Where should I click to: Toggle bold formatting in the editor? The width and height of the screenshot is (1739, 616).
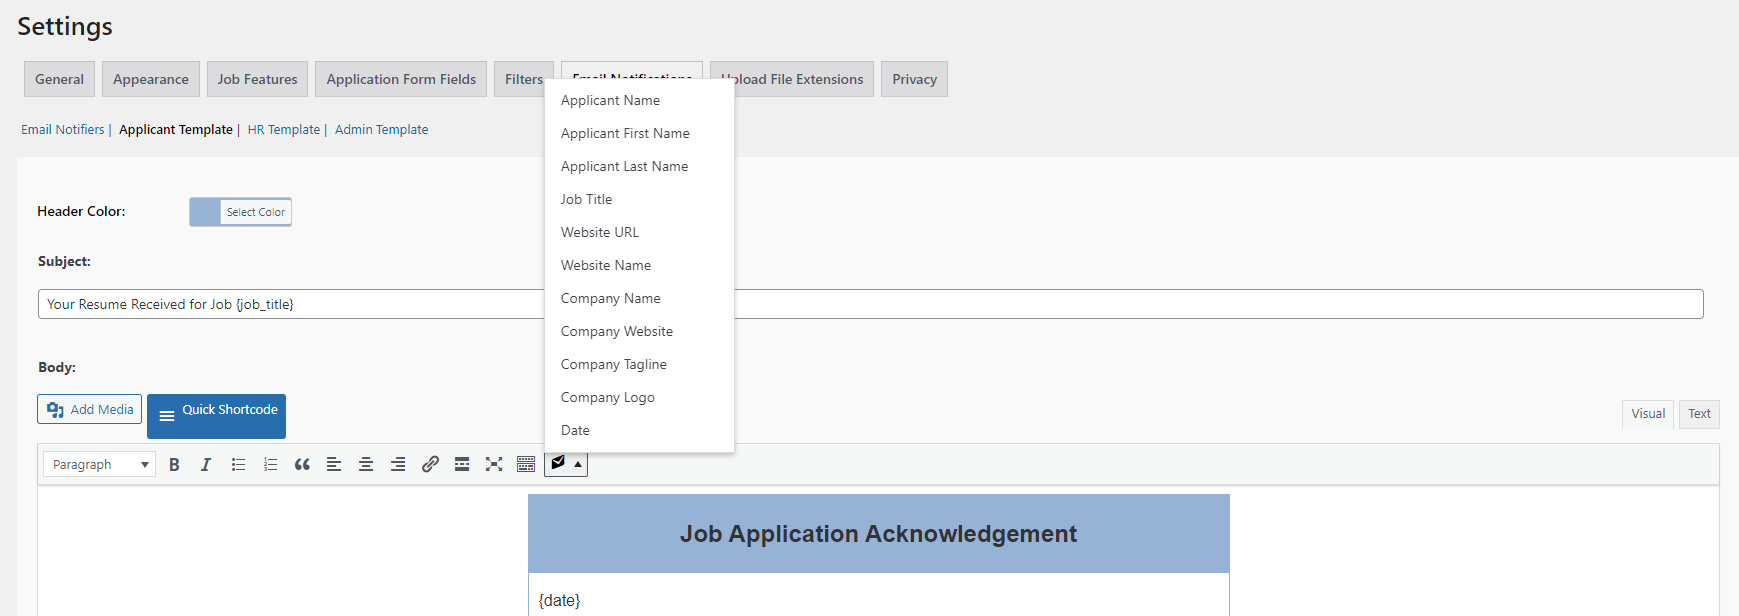coord(174,464)
